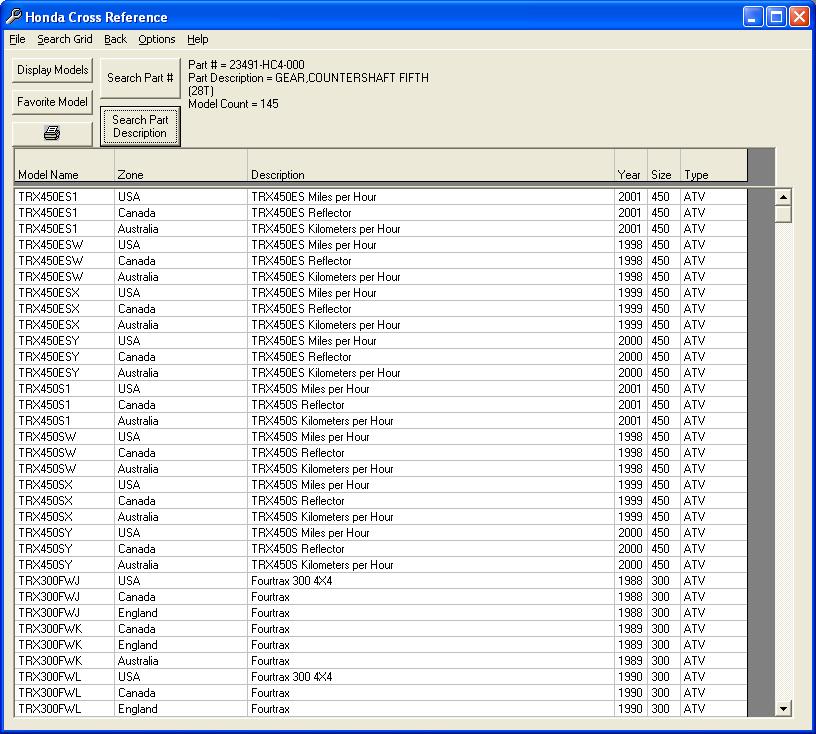The image size is (816, 734).
Task: Click the Search Part Description button
Action: pyautogui.click(x=139, y=126)
